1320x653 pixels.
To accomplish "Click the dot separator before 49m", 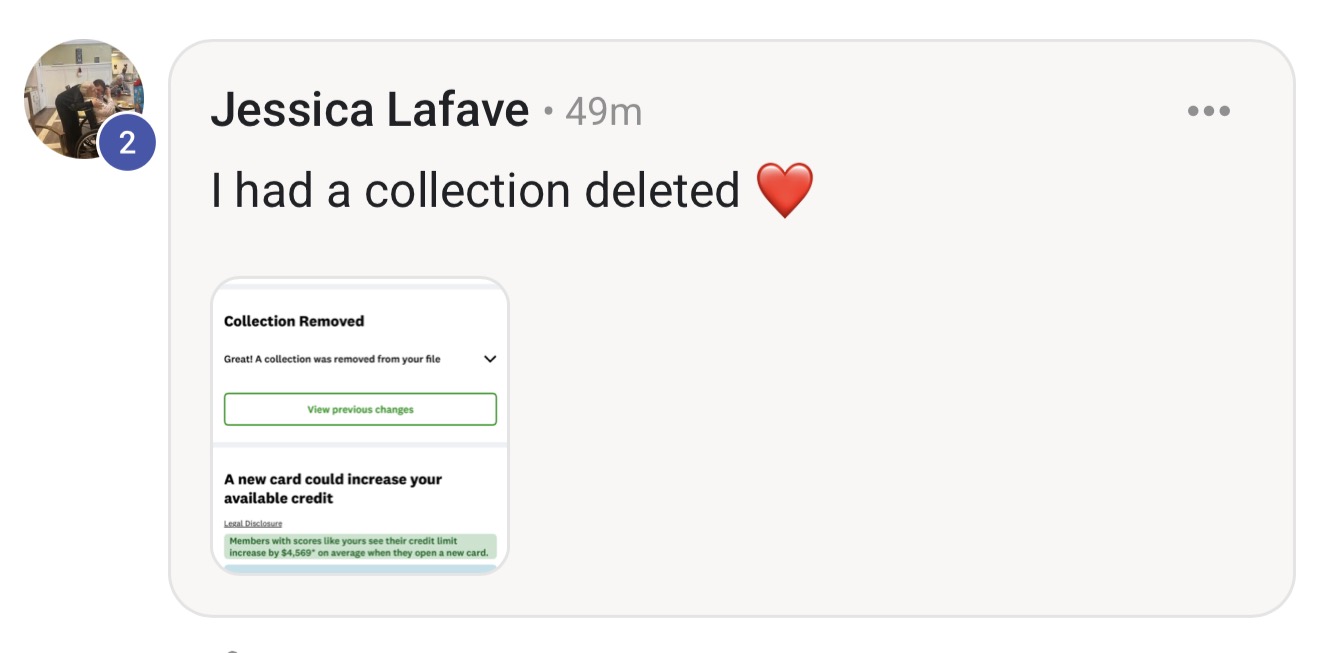I will 548,112.
